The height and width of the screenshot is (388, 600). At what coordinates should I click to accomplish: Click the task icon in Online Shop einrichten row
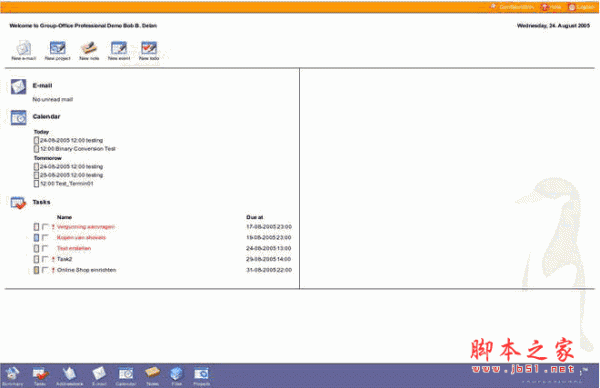click(36, 270)
